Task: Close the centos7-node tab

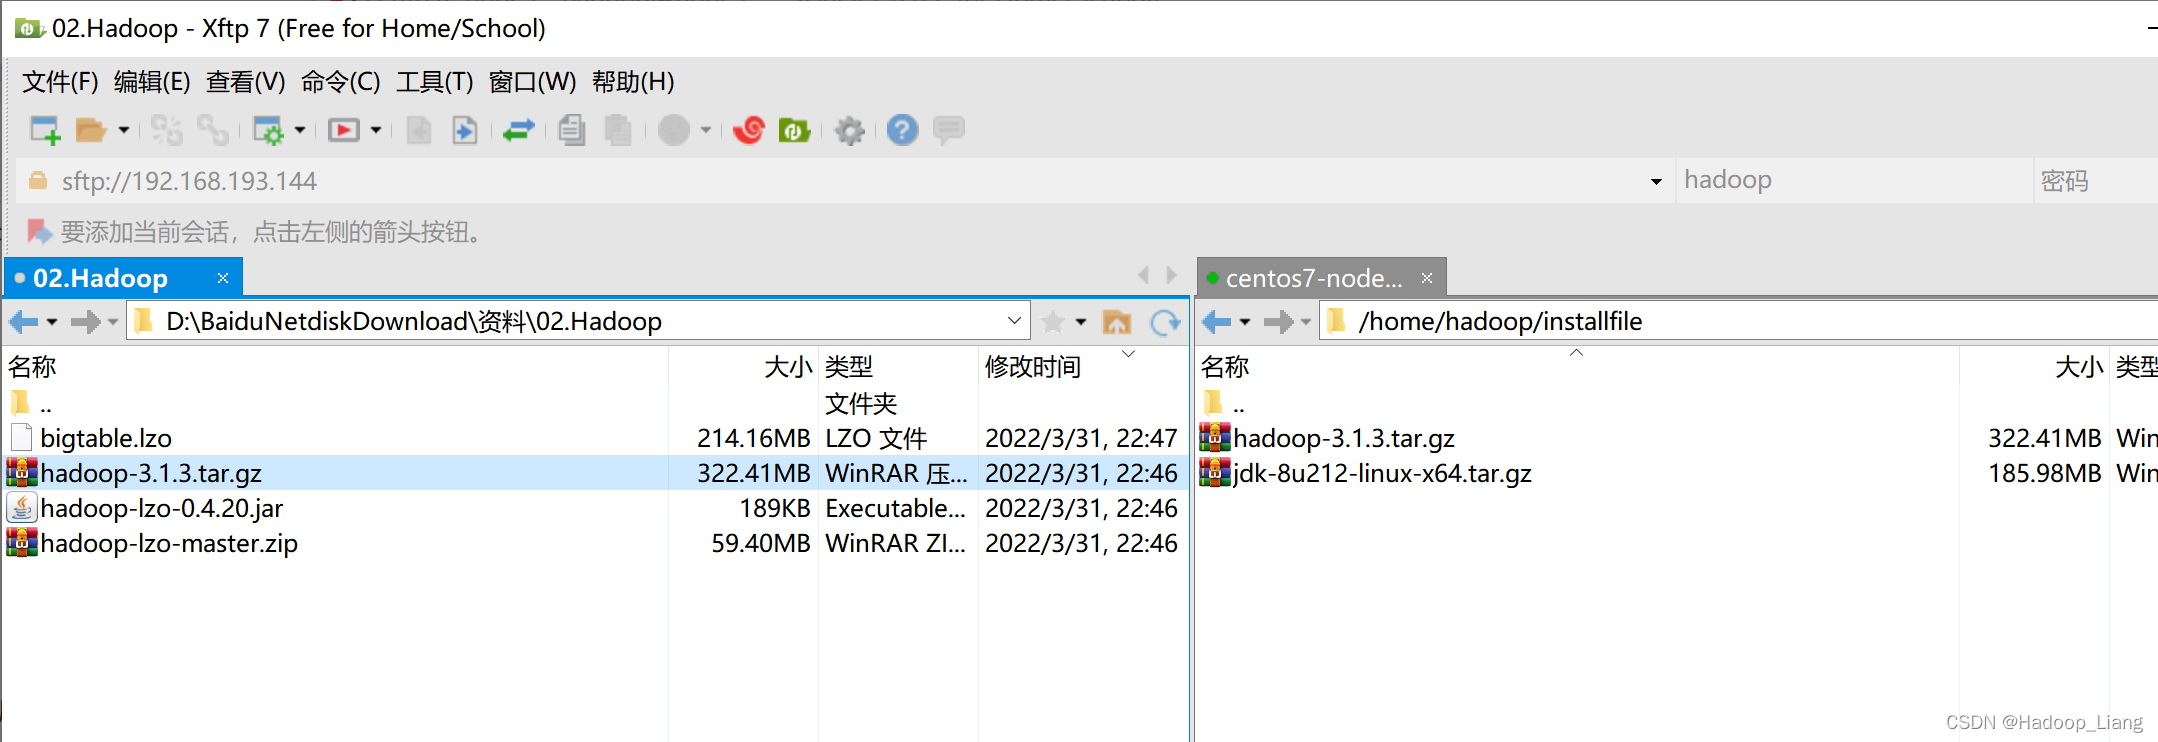Action: pos(1427,278)
